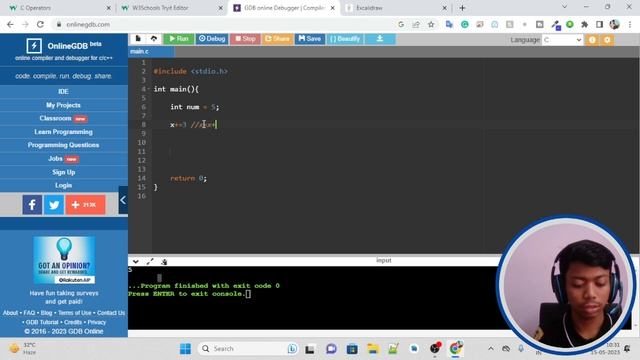
Task: Click the Facebook share icon
Action: click(32, 204)
